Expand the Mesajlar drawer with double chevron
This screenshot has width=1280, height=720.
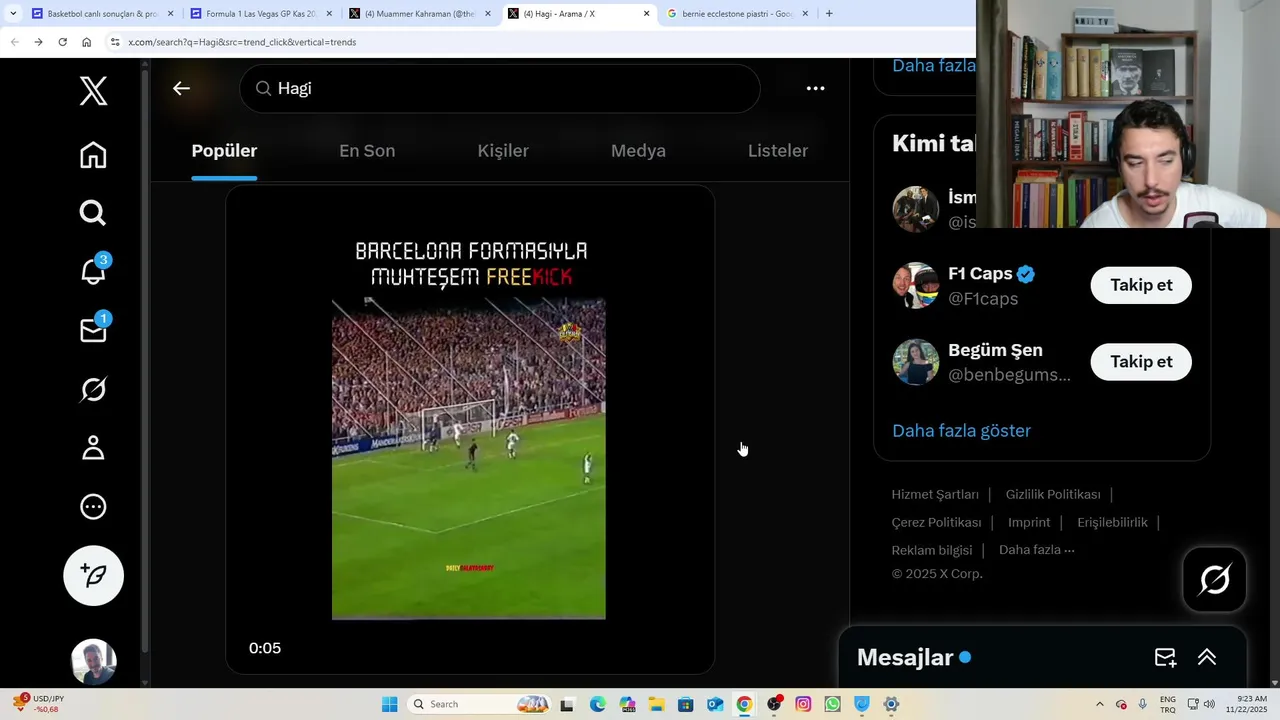1207,657
